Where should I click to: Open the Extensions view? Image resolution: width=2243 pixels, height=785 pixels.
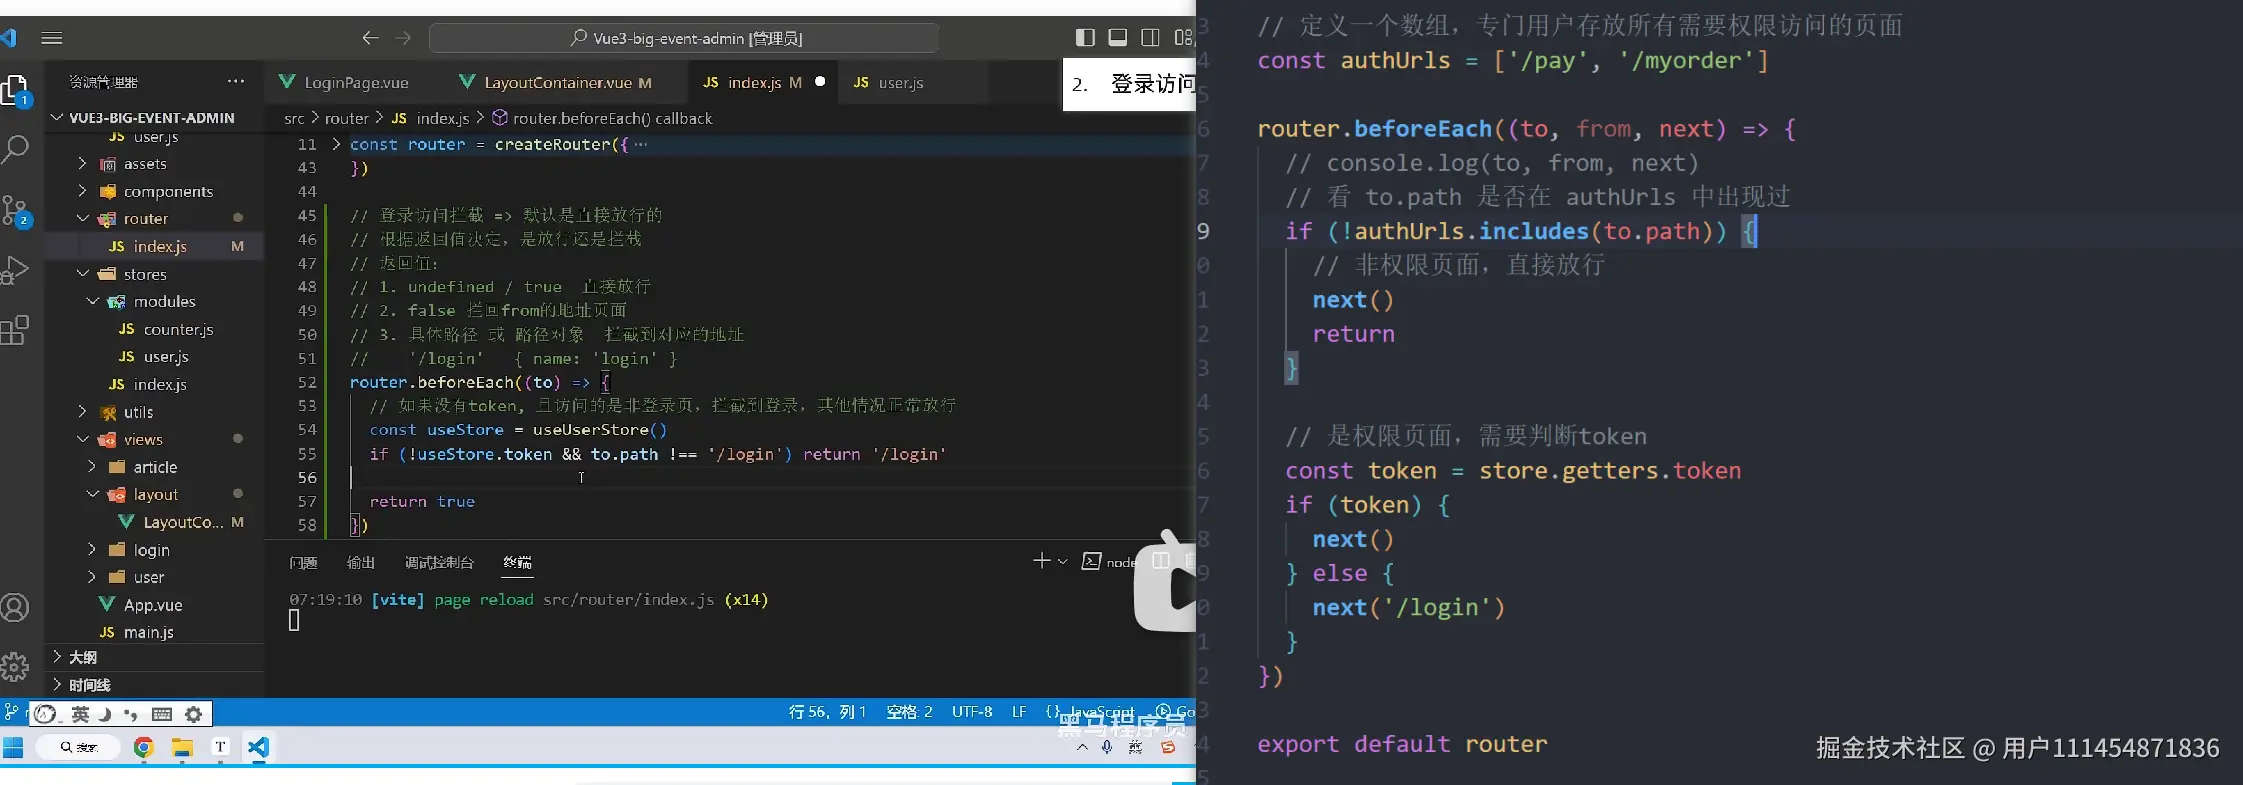(15, 330)
